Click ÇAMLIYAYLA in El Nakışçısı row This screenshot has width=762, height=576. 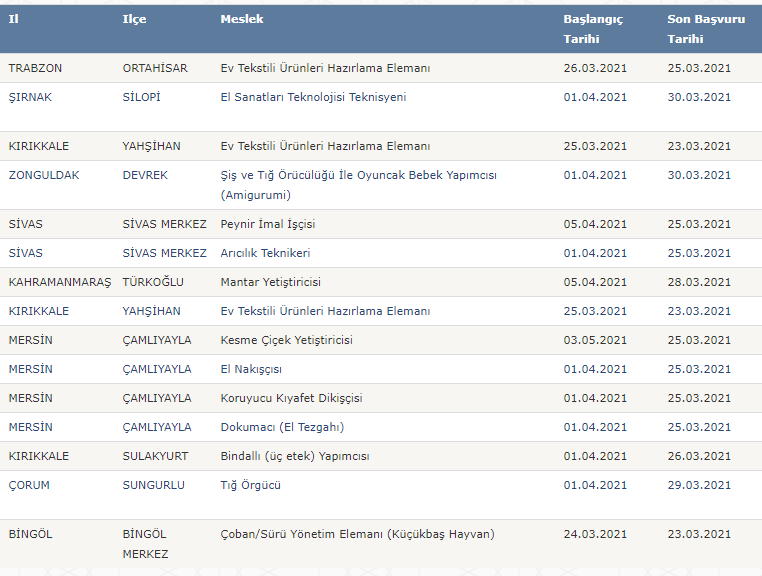click(x=157, y=369)
